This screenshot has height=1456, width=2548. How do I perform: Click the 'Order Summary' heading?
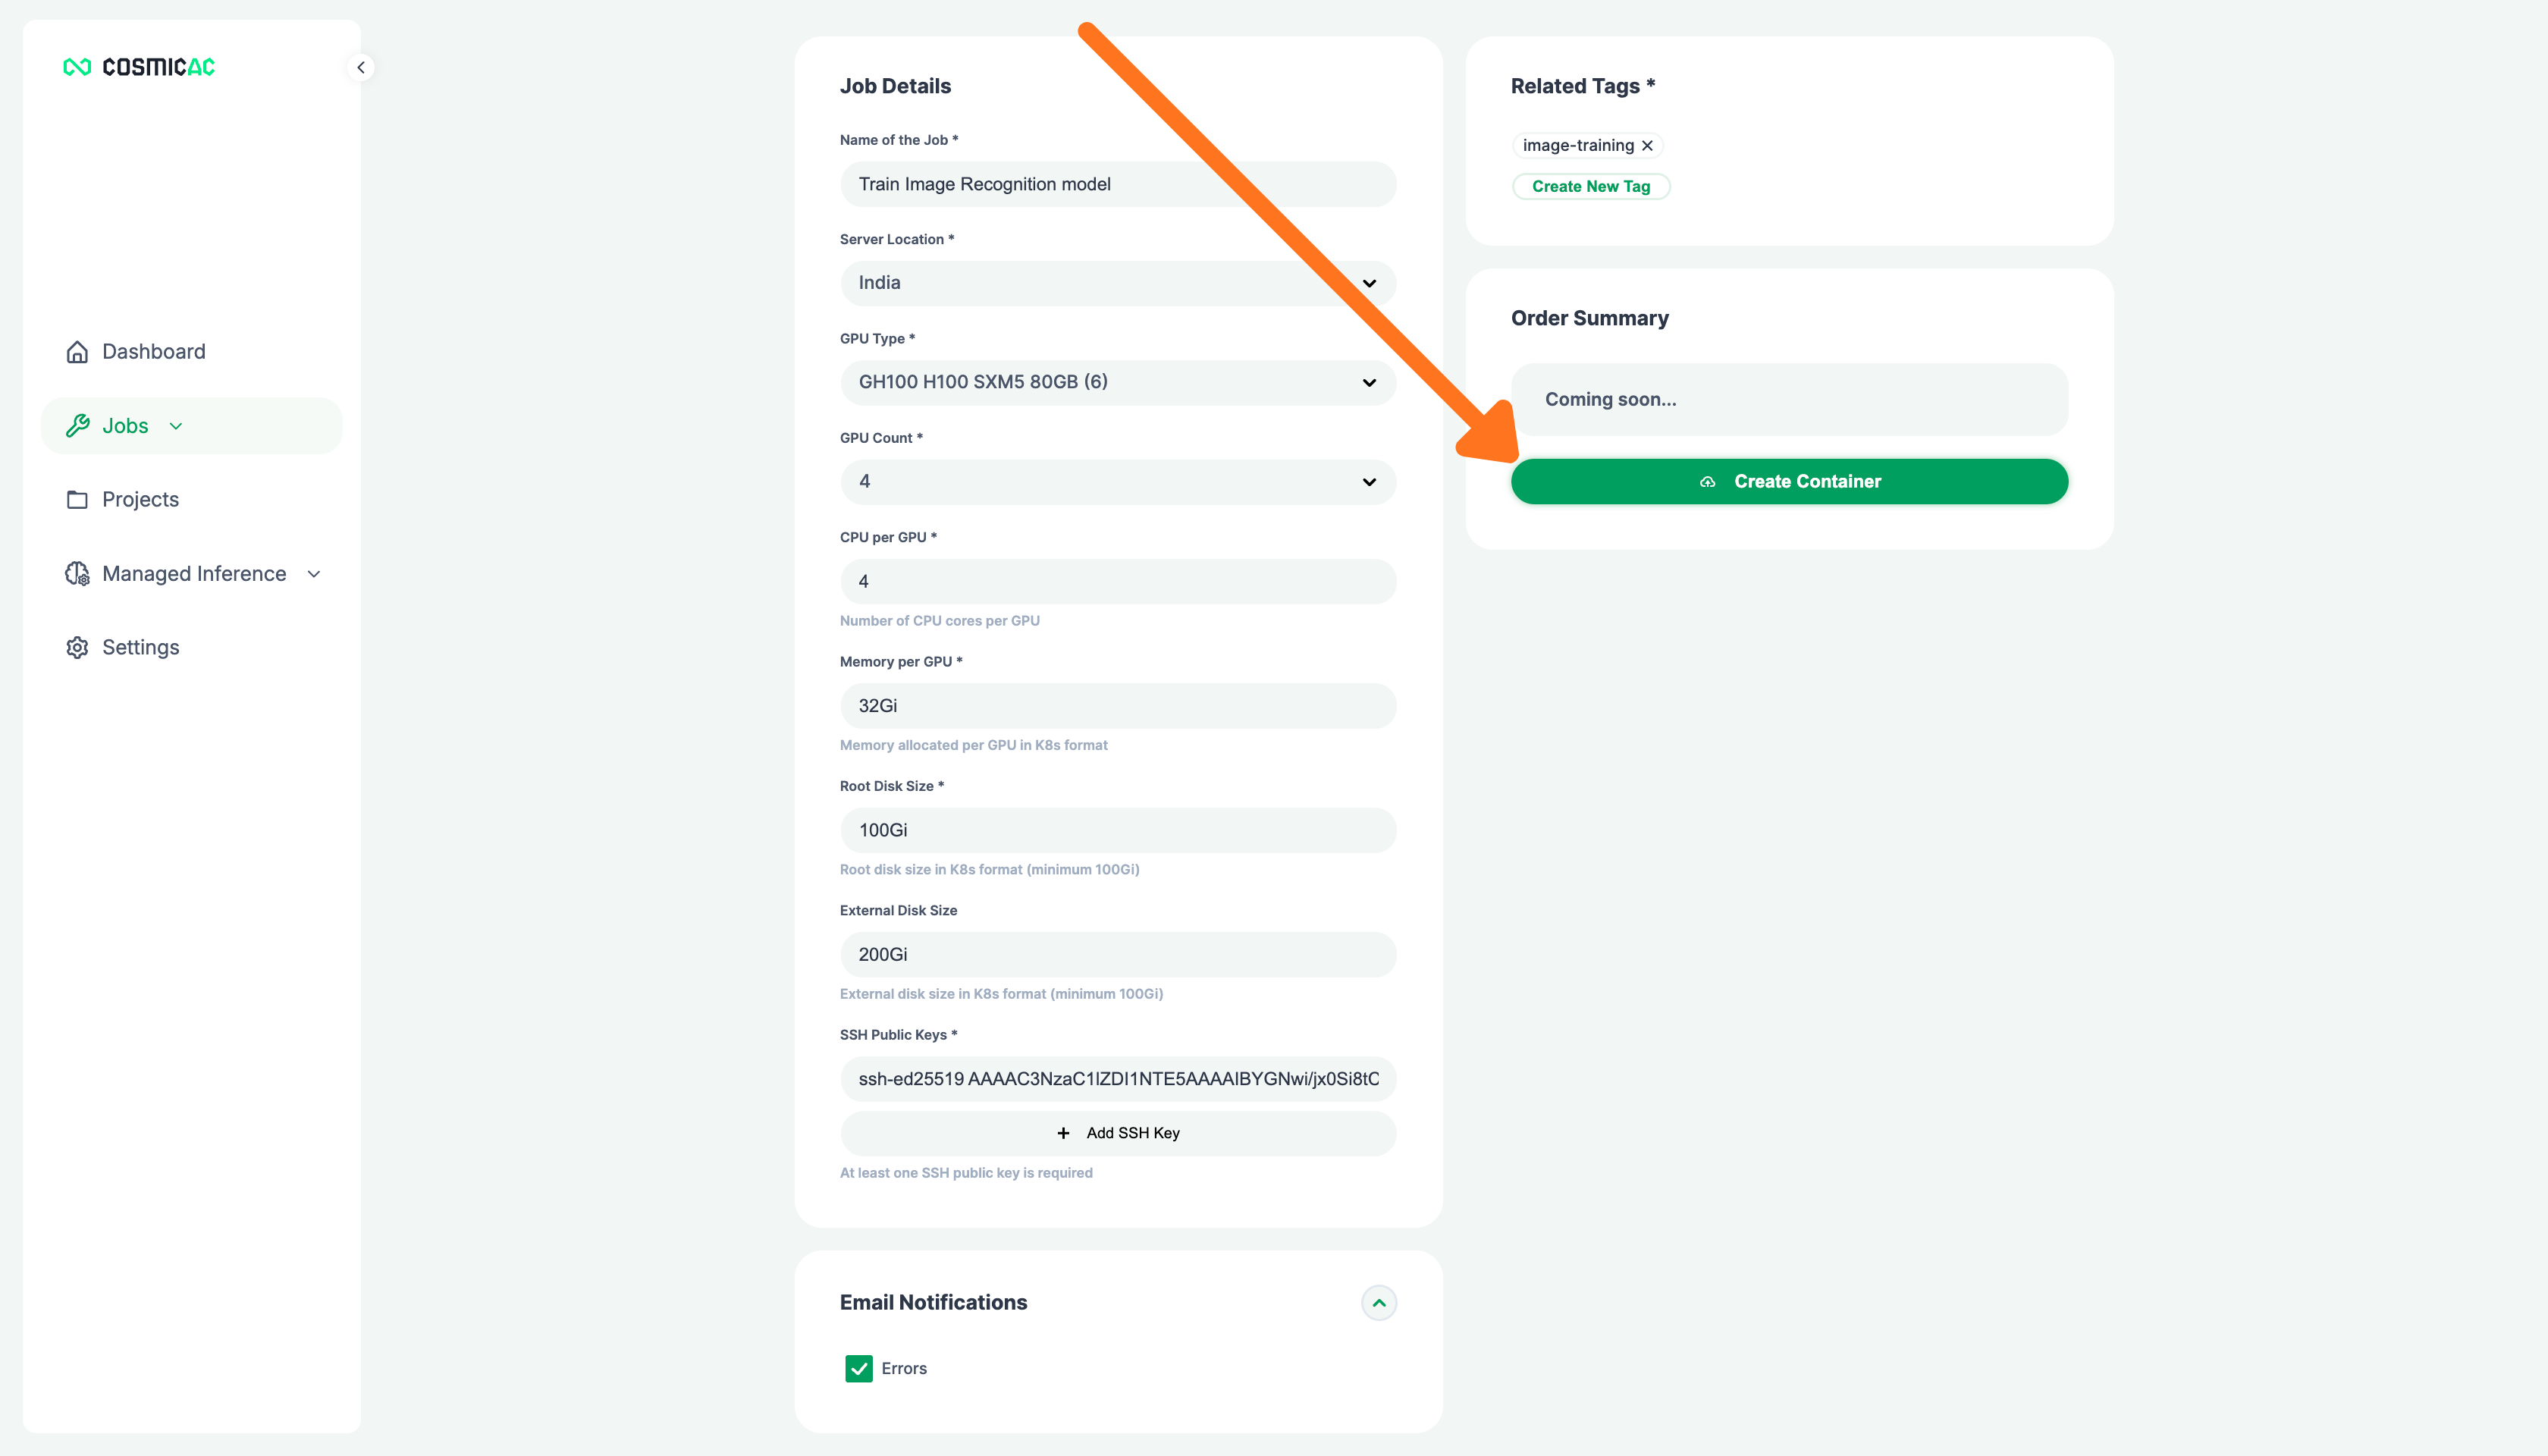(x=1589, y=318)
